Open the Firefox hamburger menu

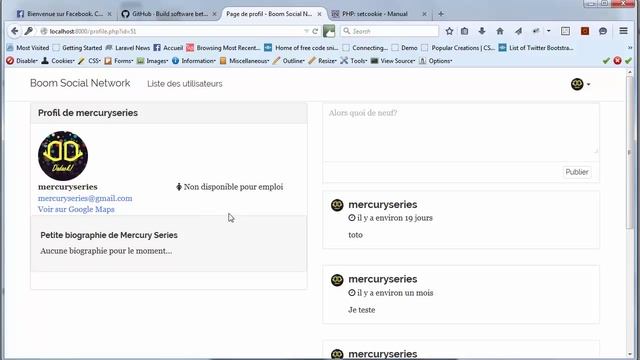[x=624, y=31]
